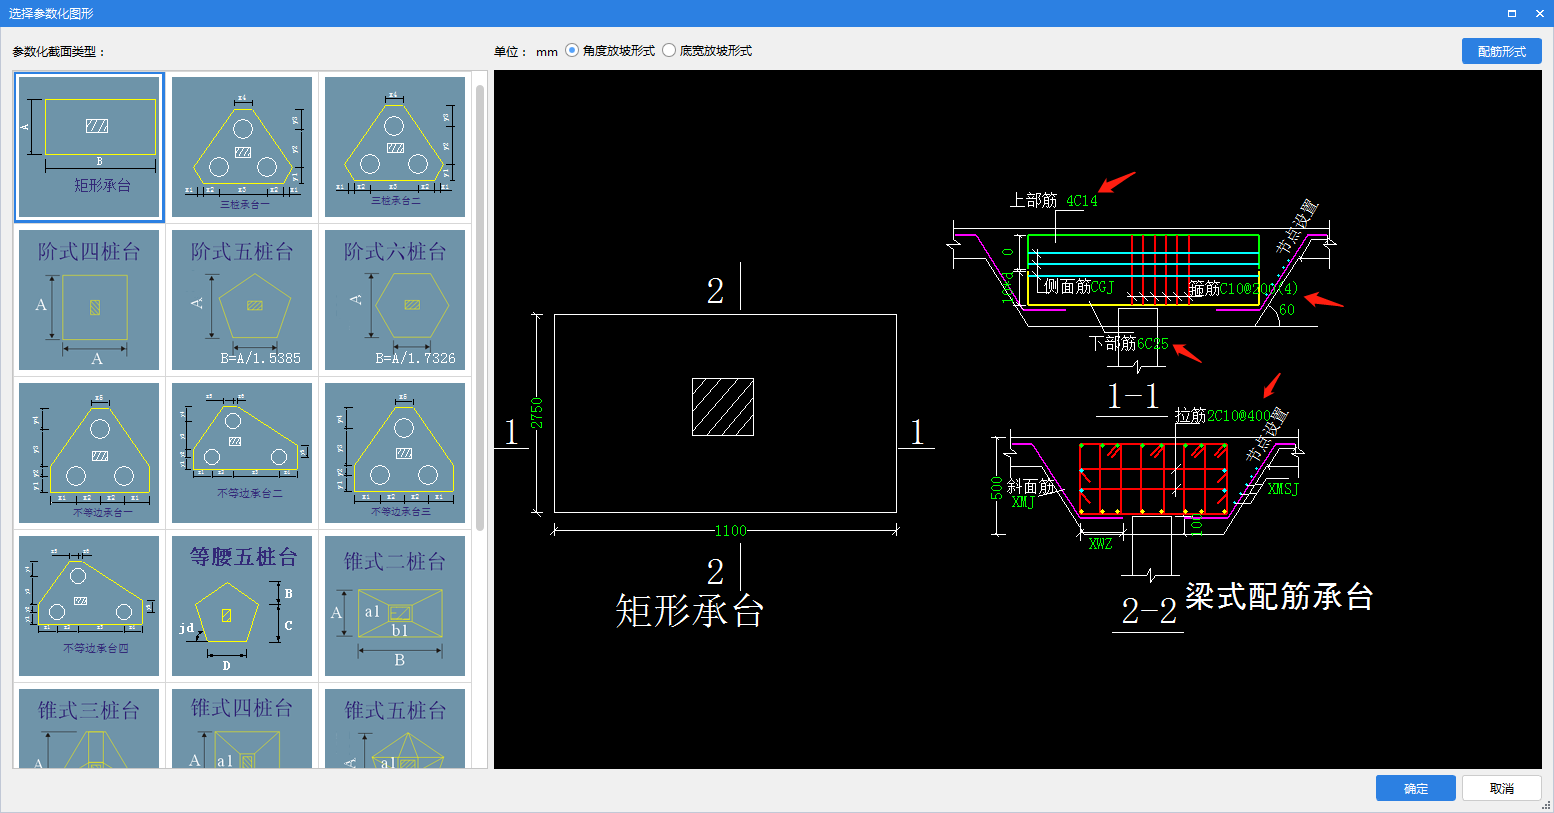This screenshot has width=1554, height=813.
Task: Confirm selection with 确定 button
Action: (1415, 788)
